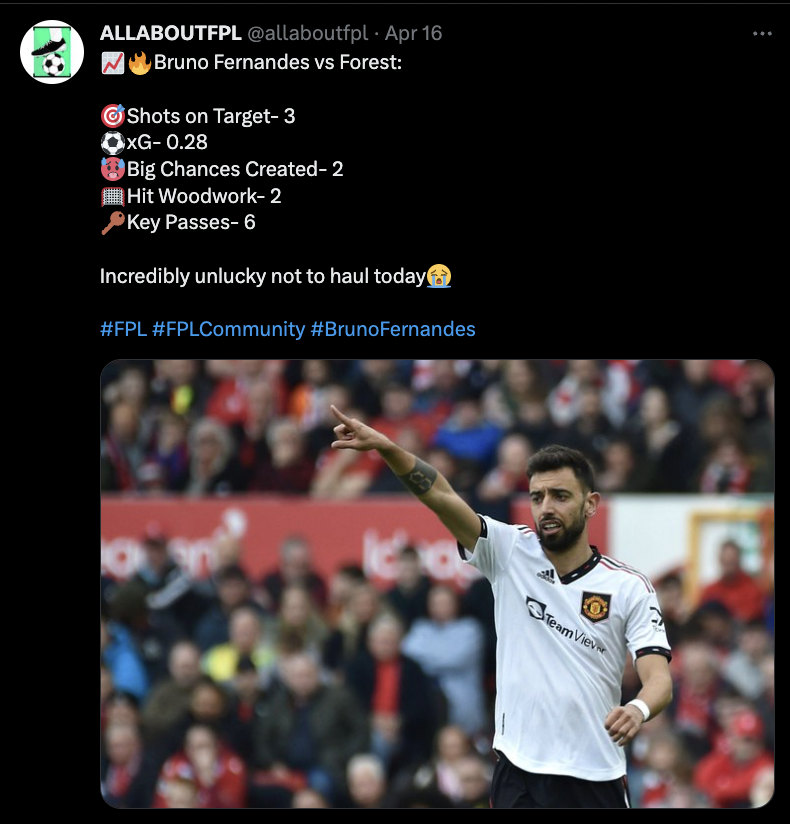Click the ALLABOUTFPL profile avatar
Viewport: 790px width, 824px height.
(x=52, y=52)
